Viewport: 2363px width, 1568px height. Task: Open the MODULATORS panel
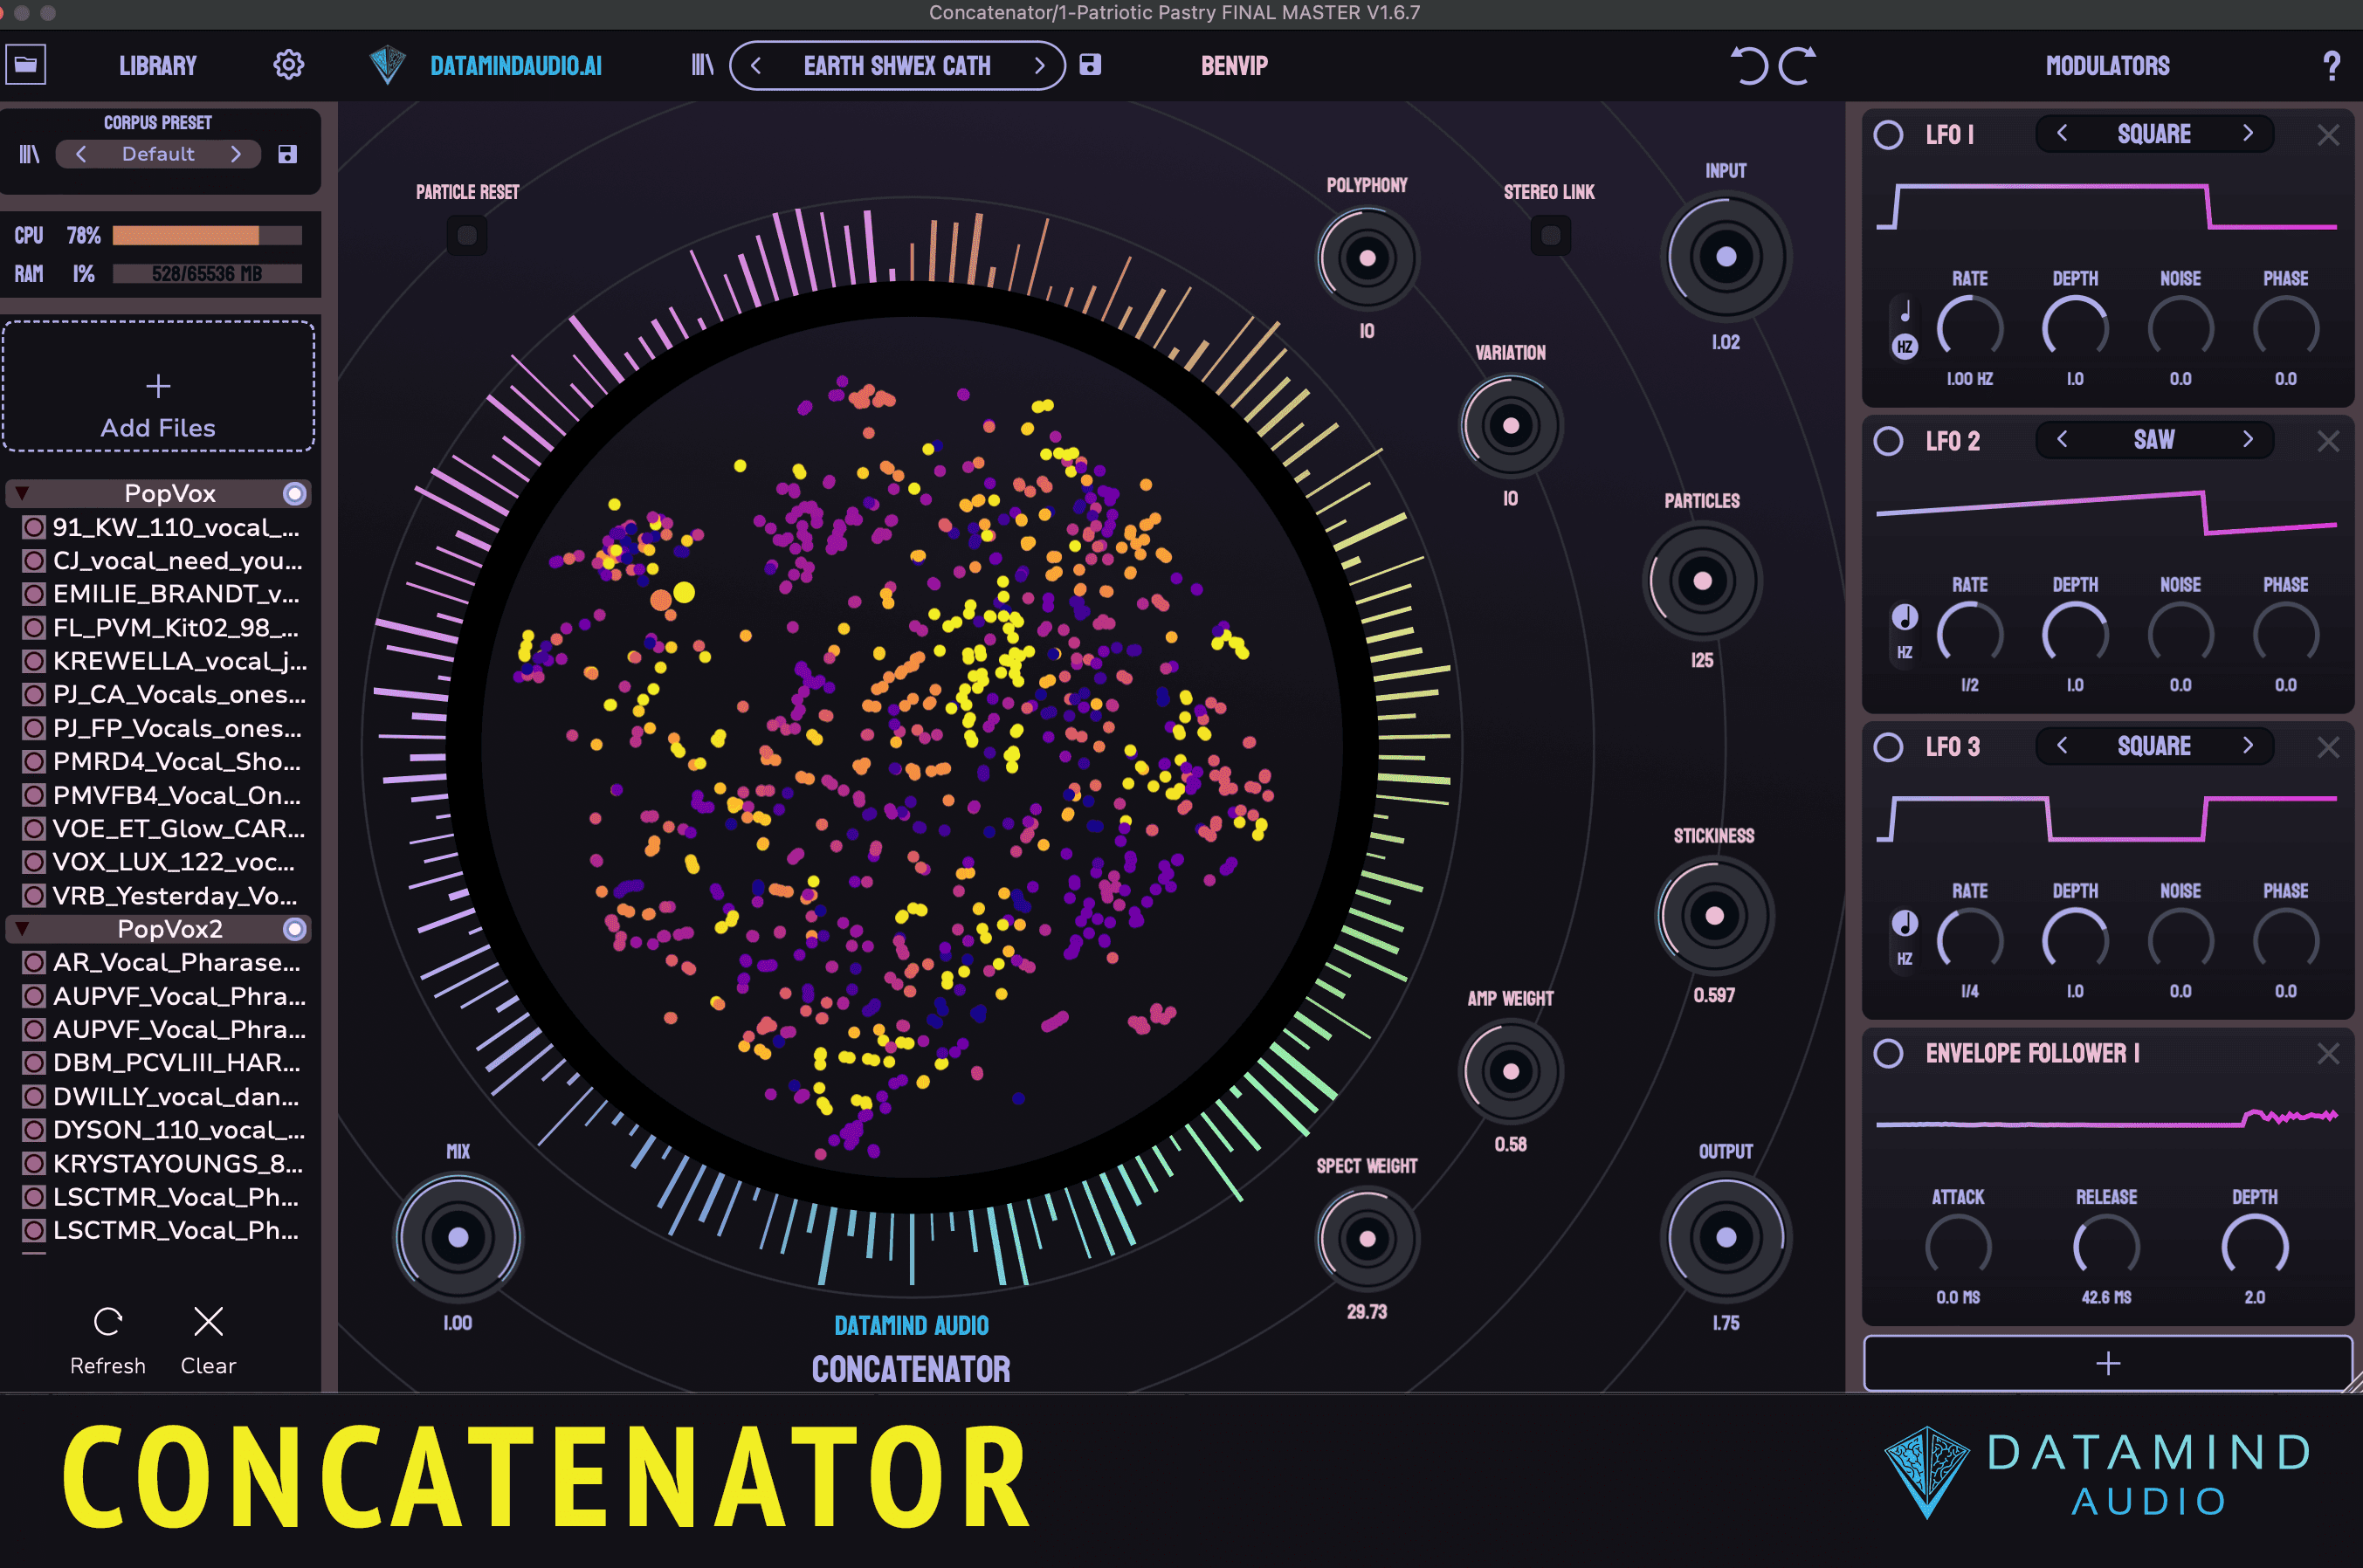[x=2106, y=65]
